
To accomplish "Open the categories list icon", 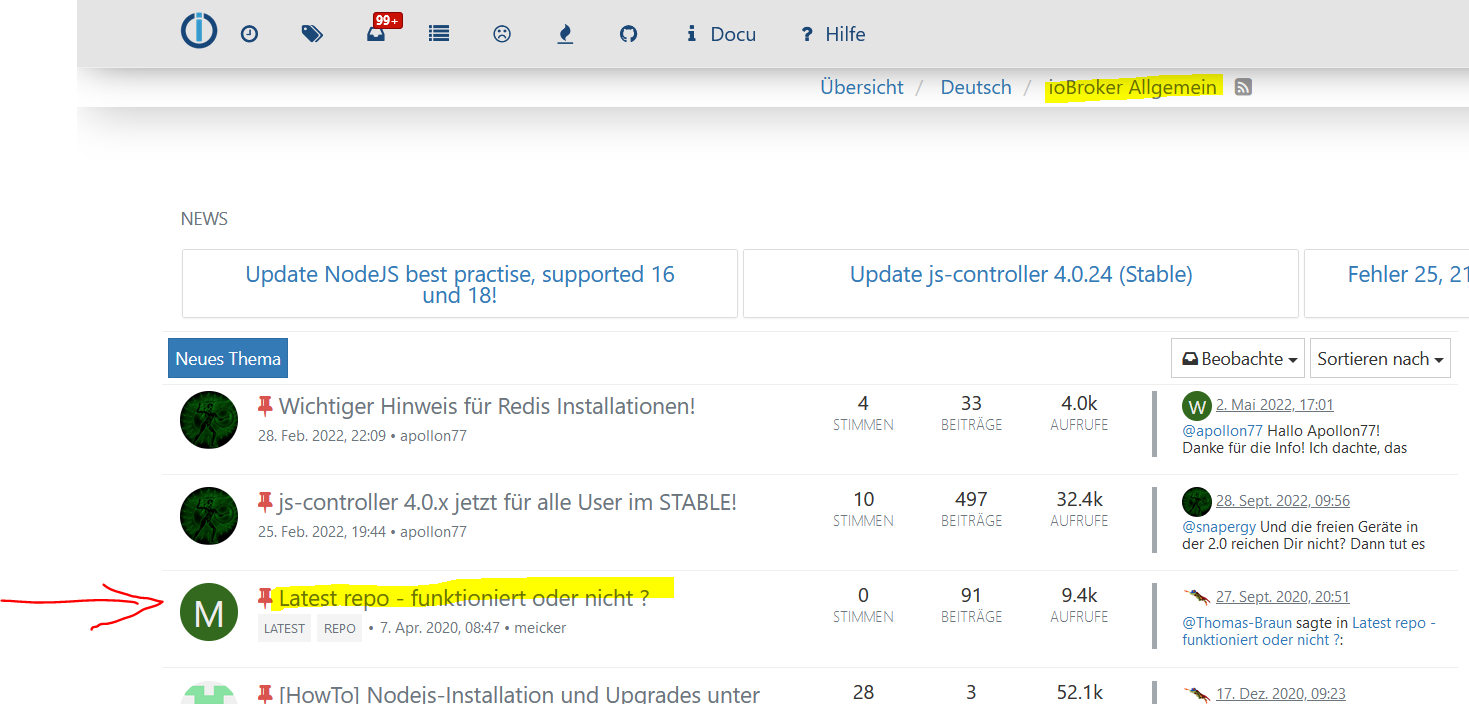I will point(439,34).
